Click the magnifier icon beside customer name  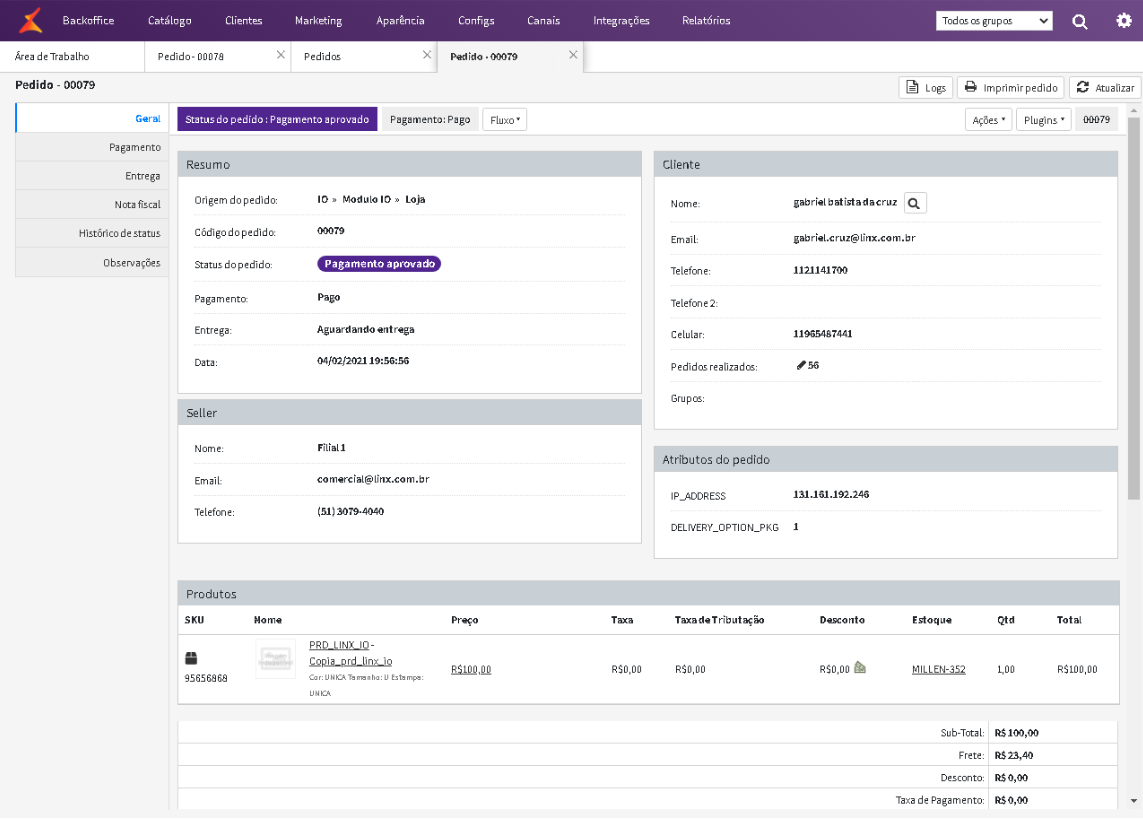click(x=915, y=203)
